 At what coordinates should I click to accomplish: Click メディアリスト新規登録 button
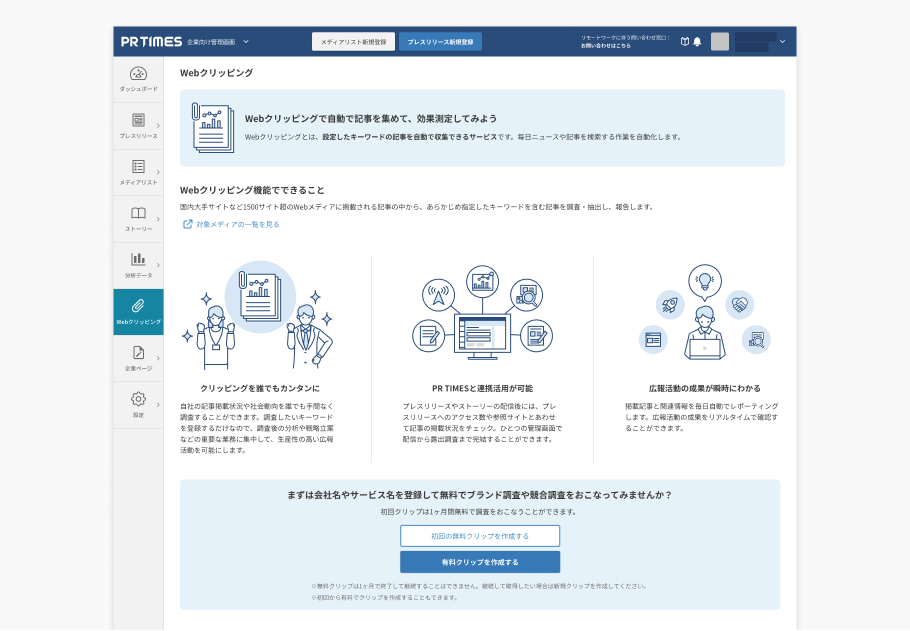tap(353, 42)
